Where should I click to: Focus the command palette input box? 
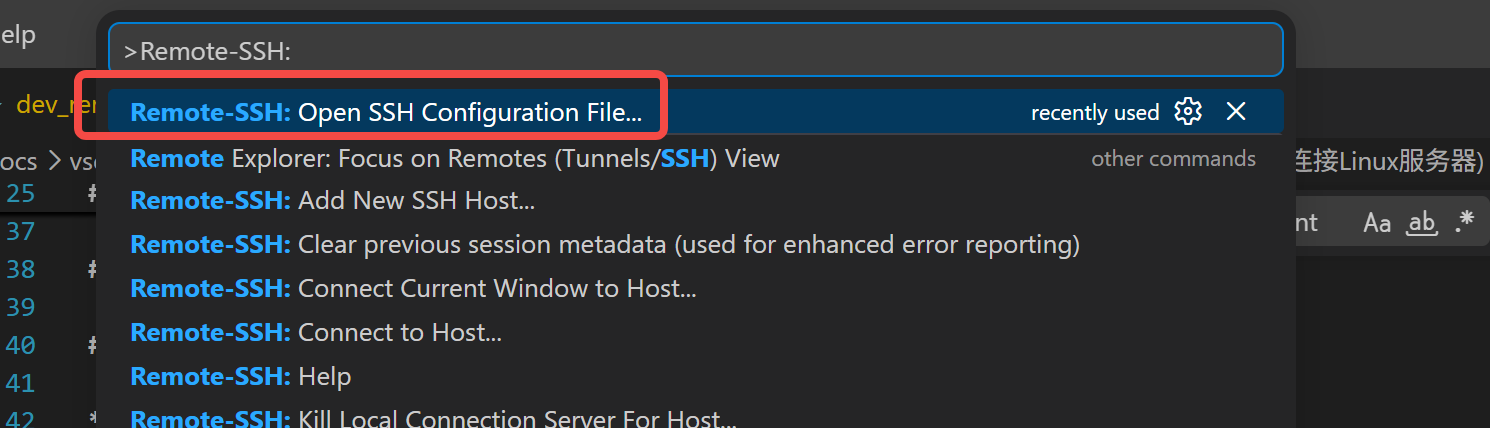click(x=695, y=50)
